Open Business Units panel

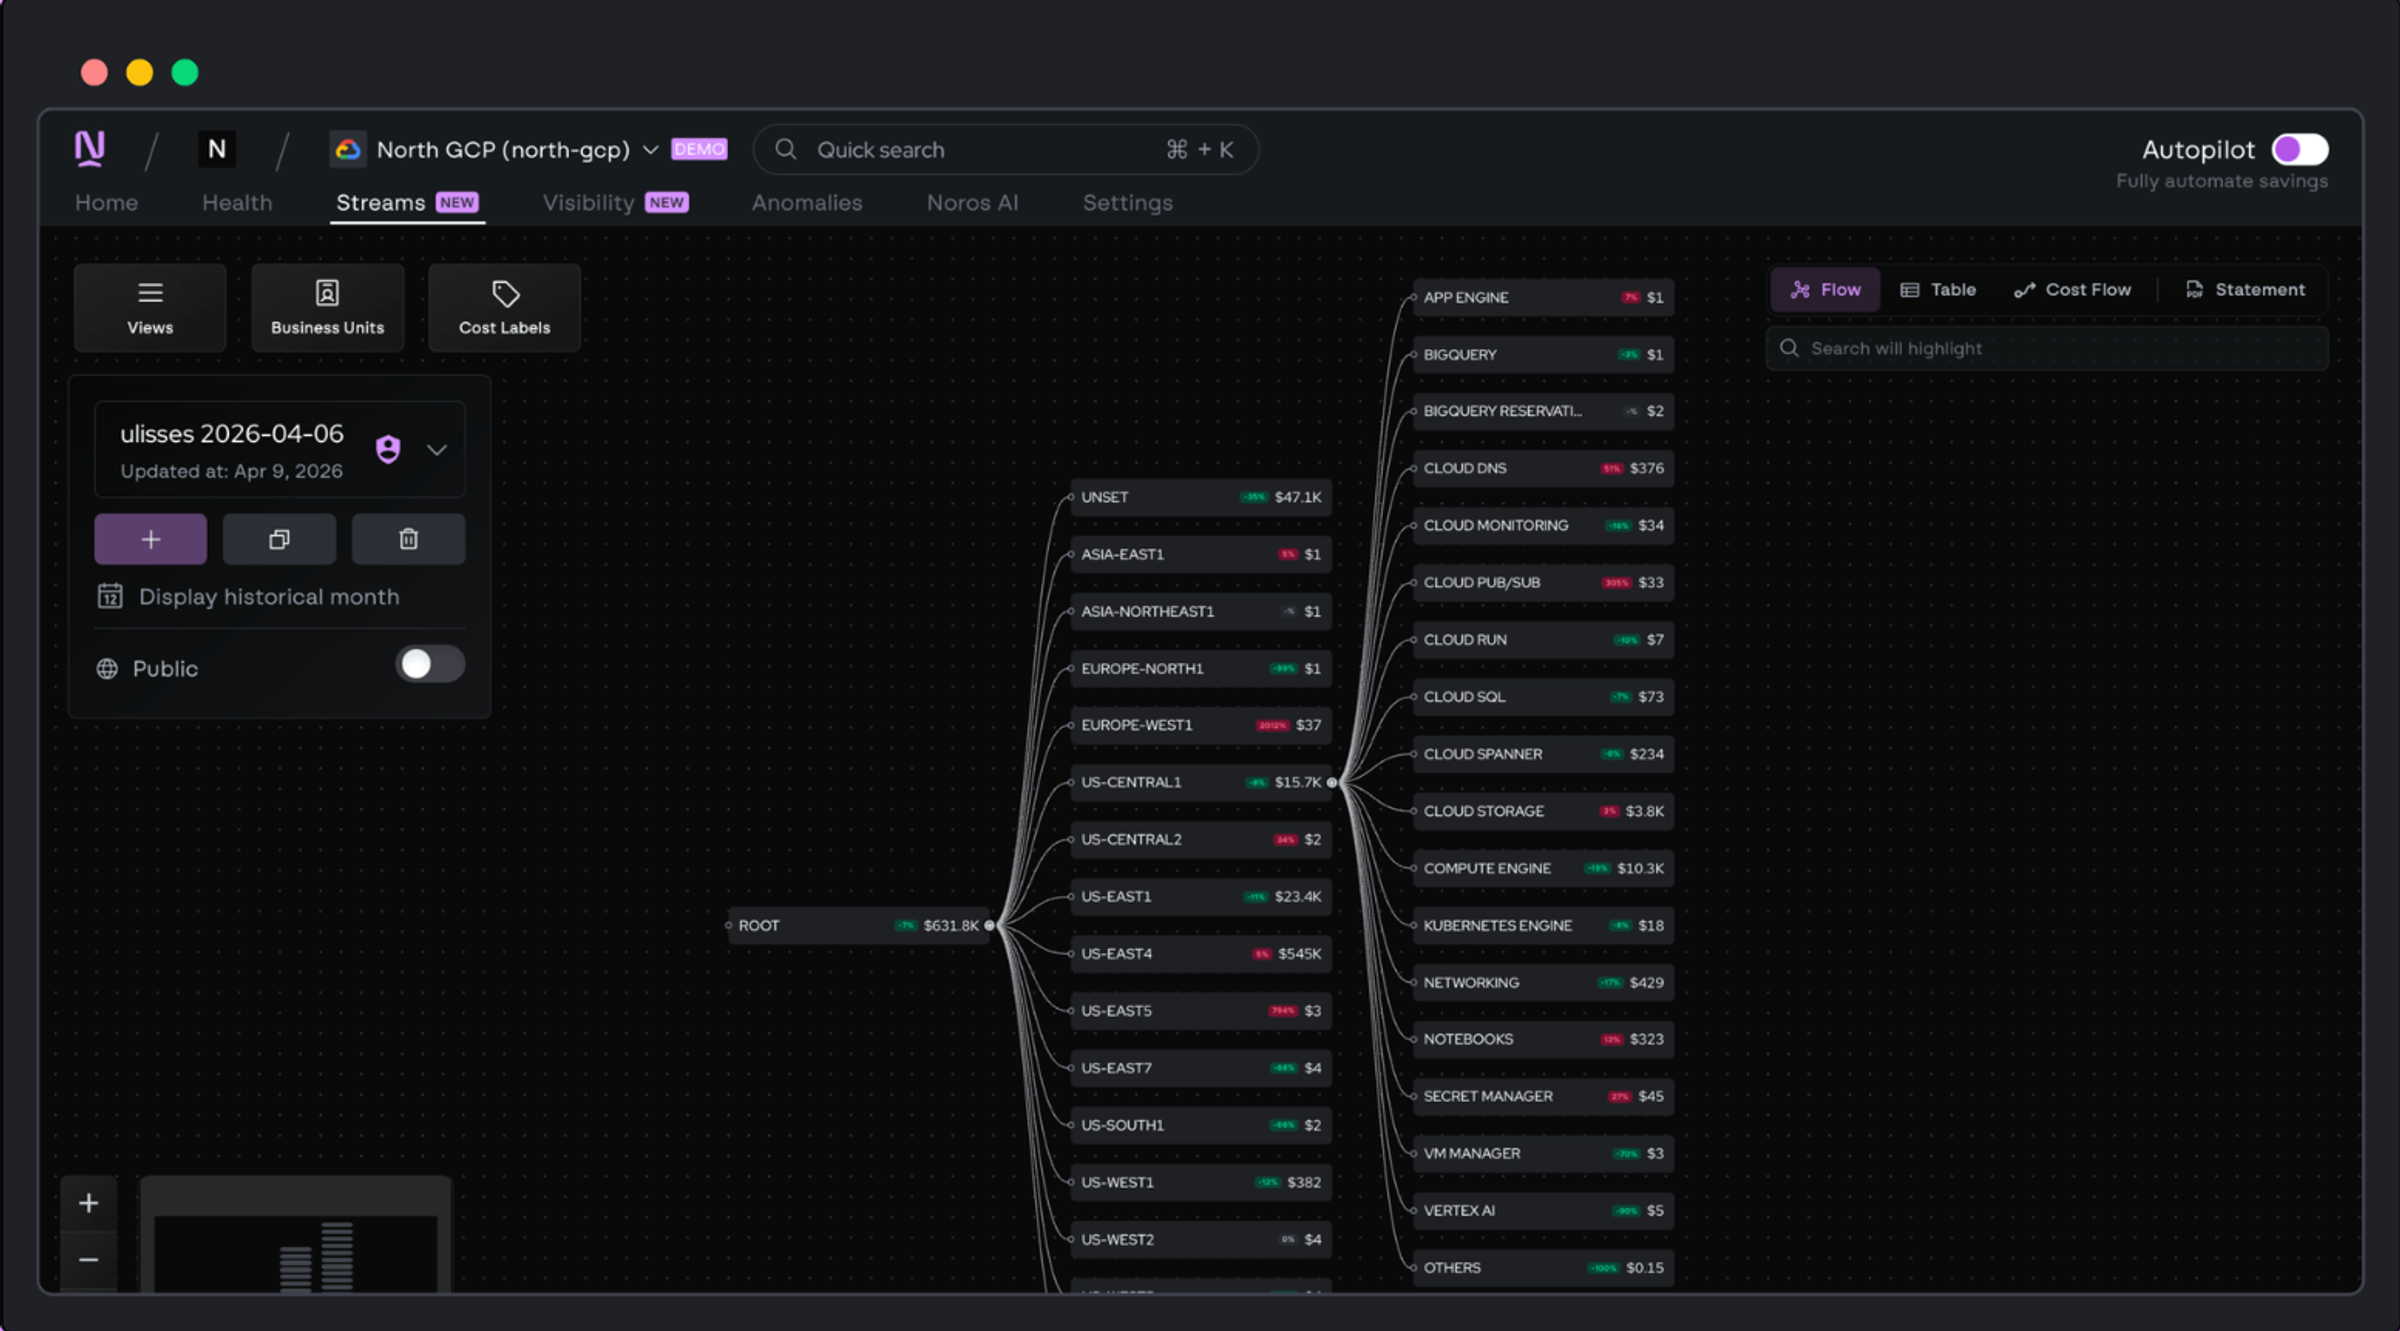[327, 308]
